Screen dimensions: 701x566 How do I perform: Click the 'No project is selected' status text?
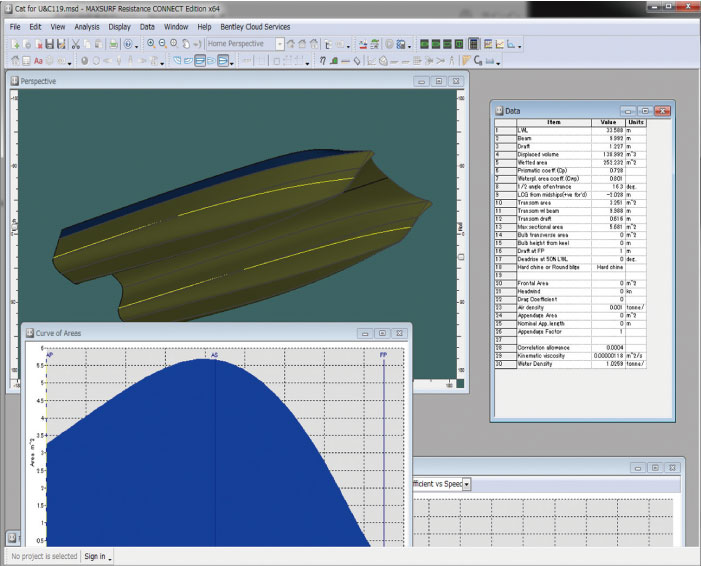[x=44, y=556]
